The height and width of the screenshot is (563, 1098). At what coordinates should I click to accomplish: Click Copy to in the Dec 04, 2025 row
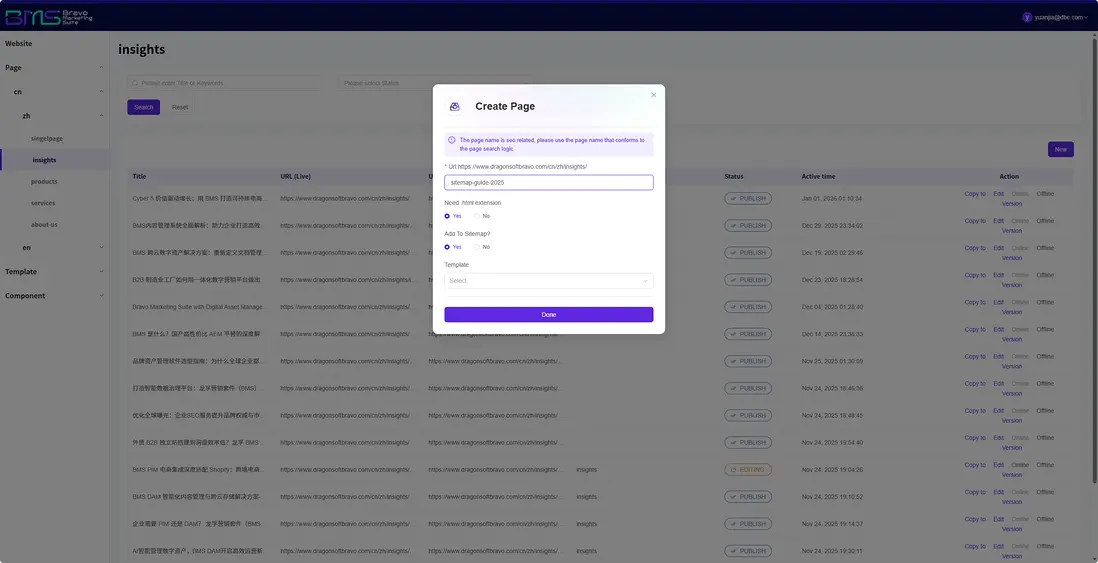coord(975,303)
